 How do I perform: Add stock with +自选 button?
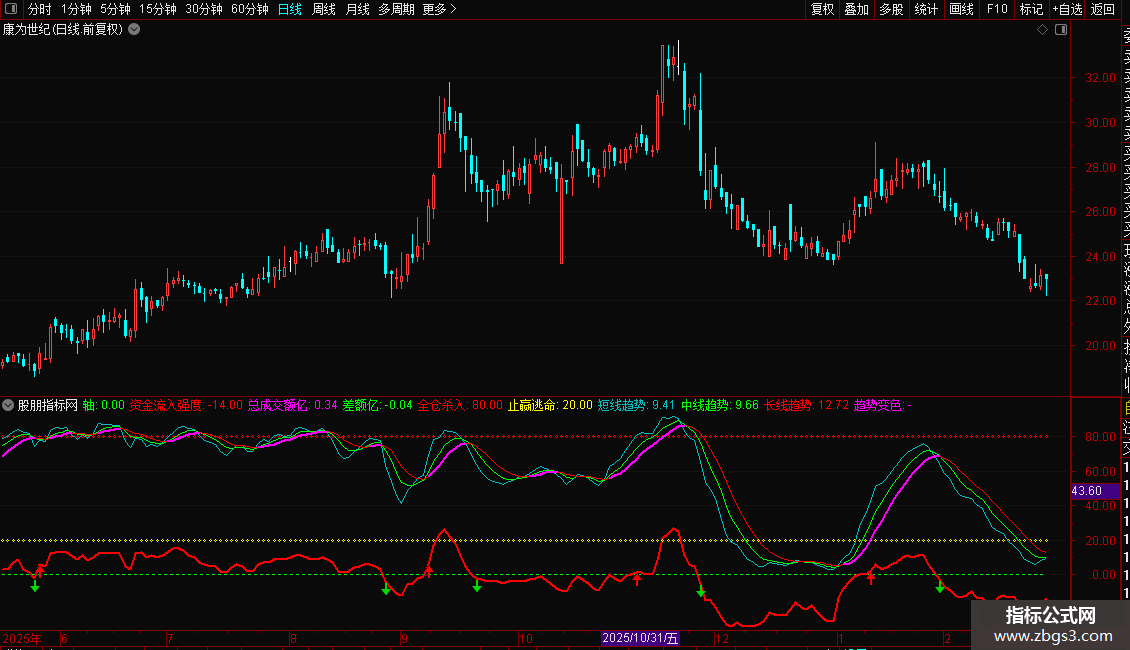(x=1067, y=9)
